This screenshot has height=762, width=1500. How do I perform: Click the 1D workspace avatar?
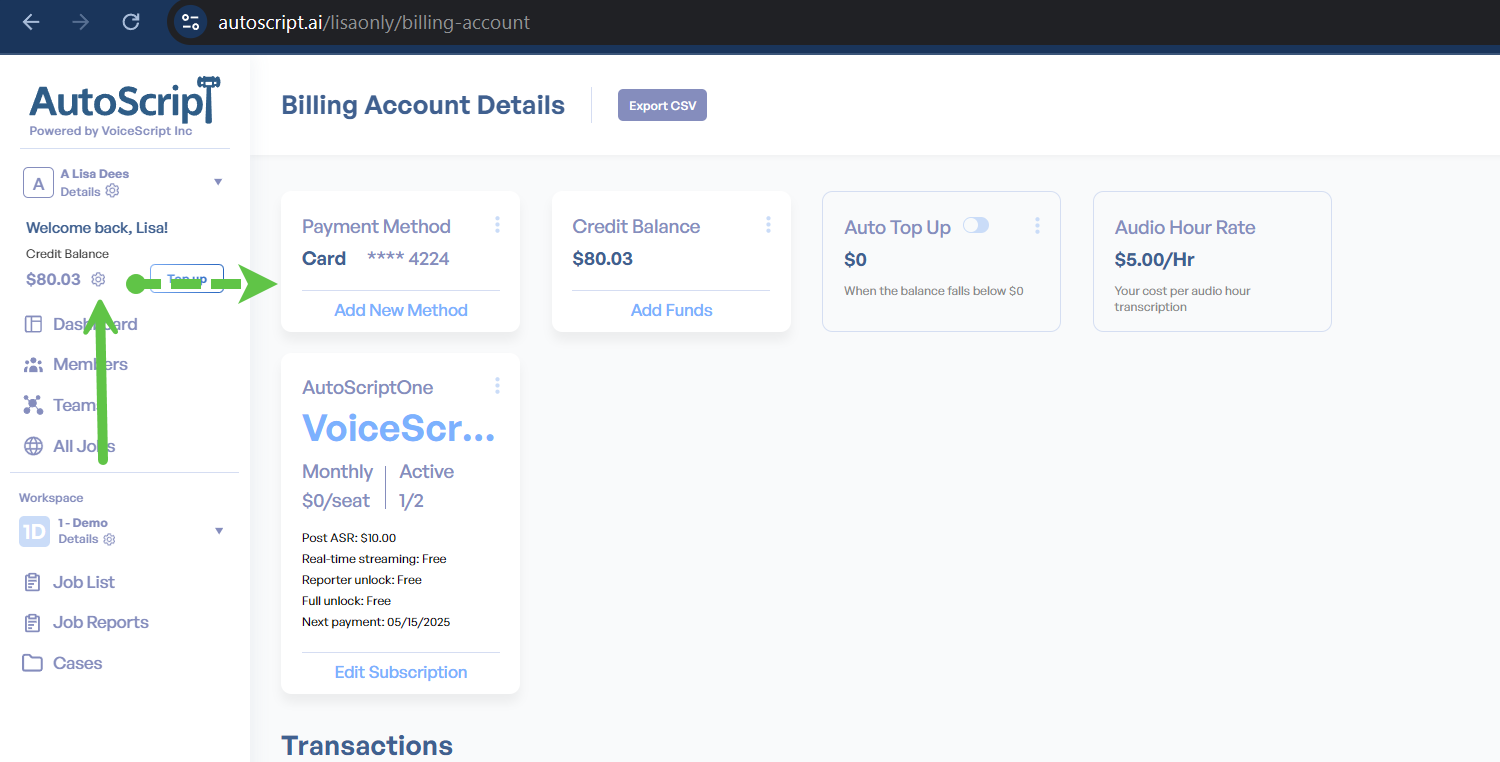click(34, 531)
